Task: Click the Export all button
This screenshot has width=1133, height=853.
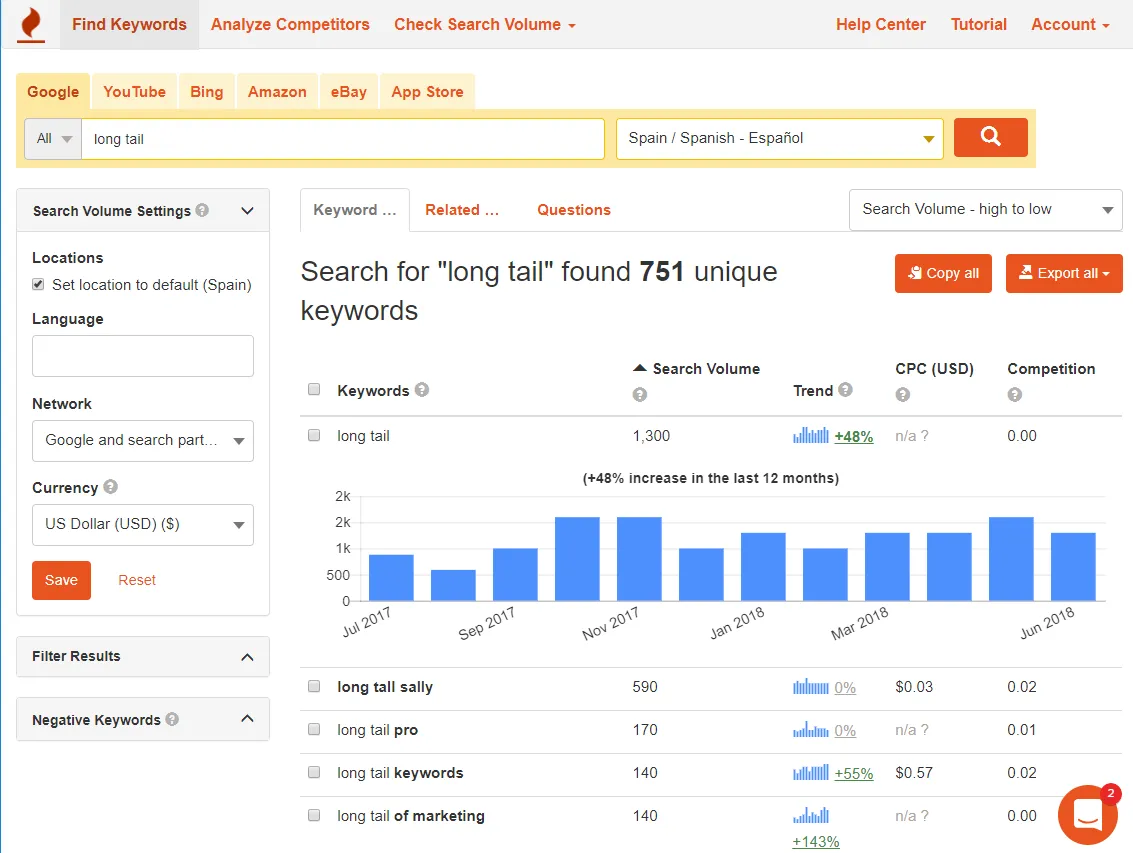Action: (1064, 273)
